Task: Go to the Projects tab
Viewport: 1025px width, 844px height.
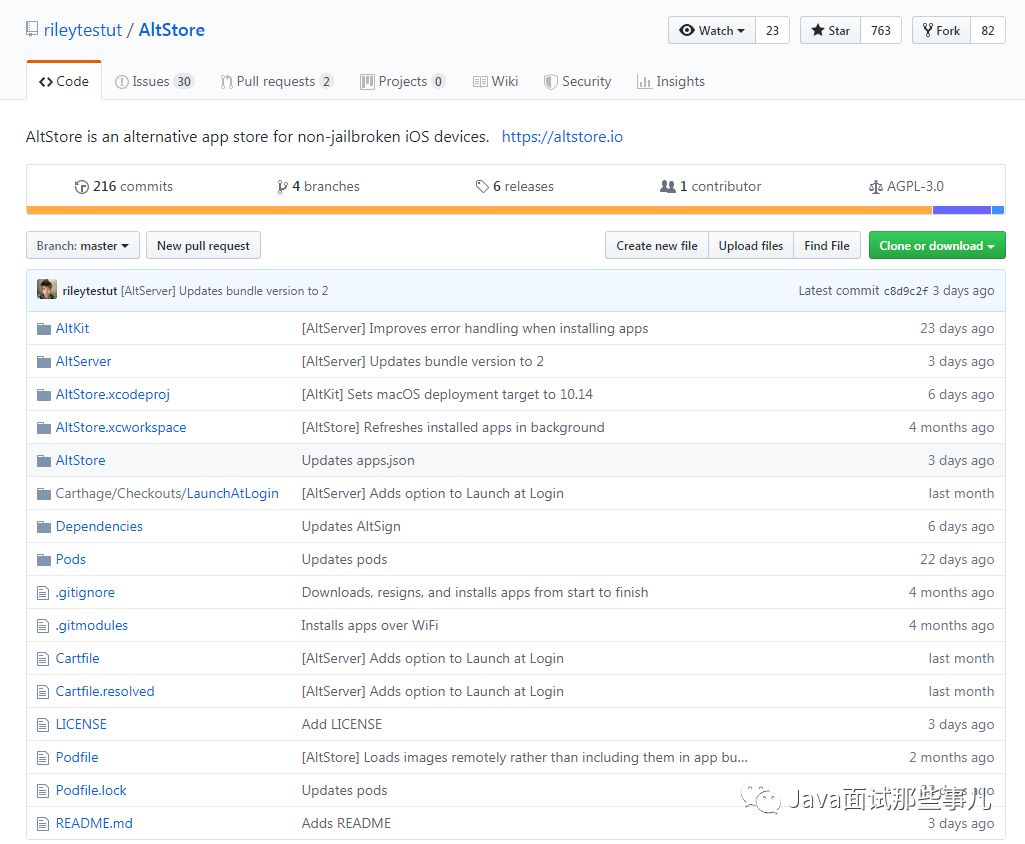Action: point(403,81)
